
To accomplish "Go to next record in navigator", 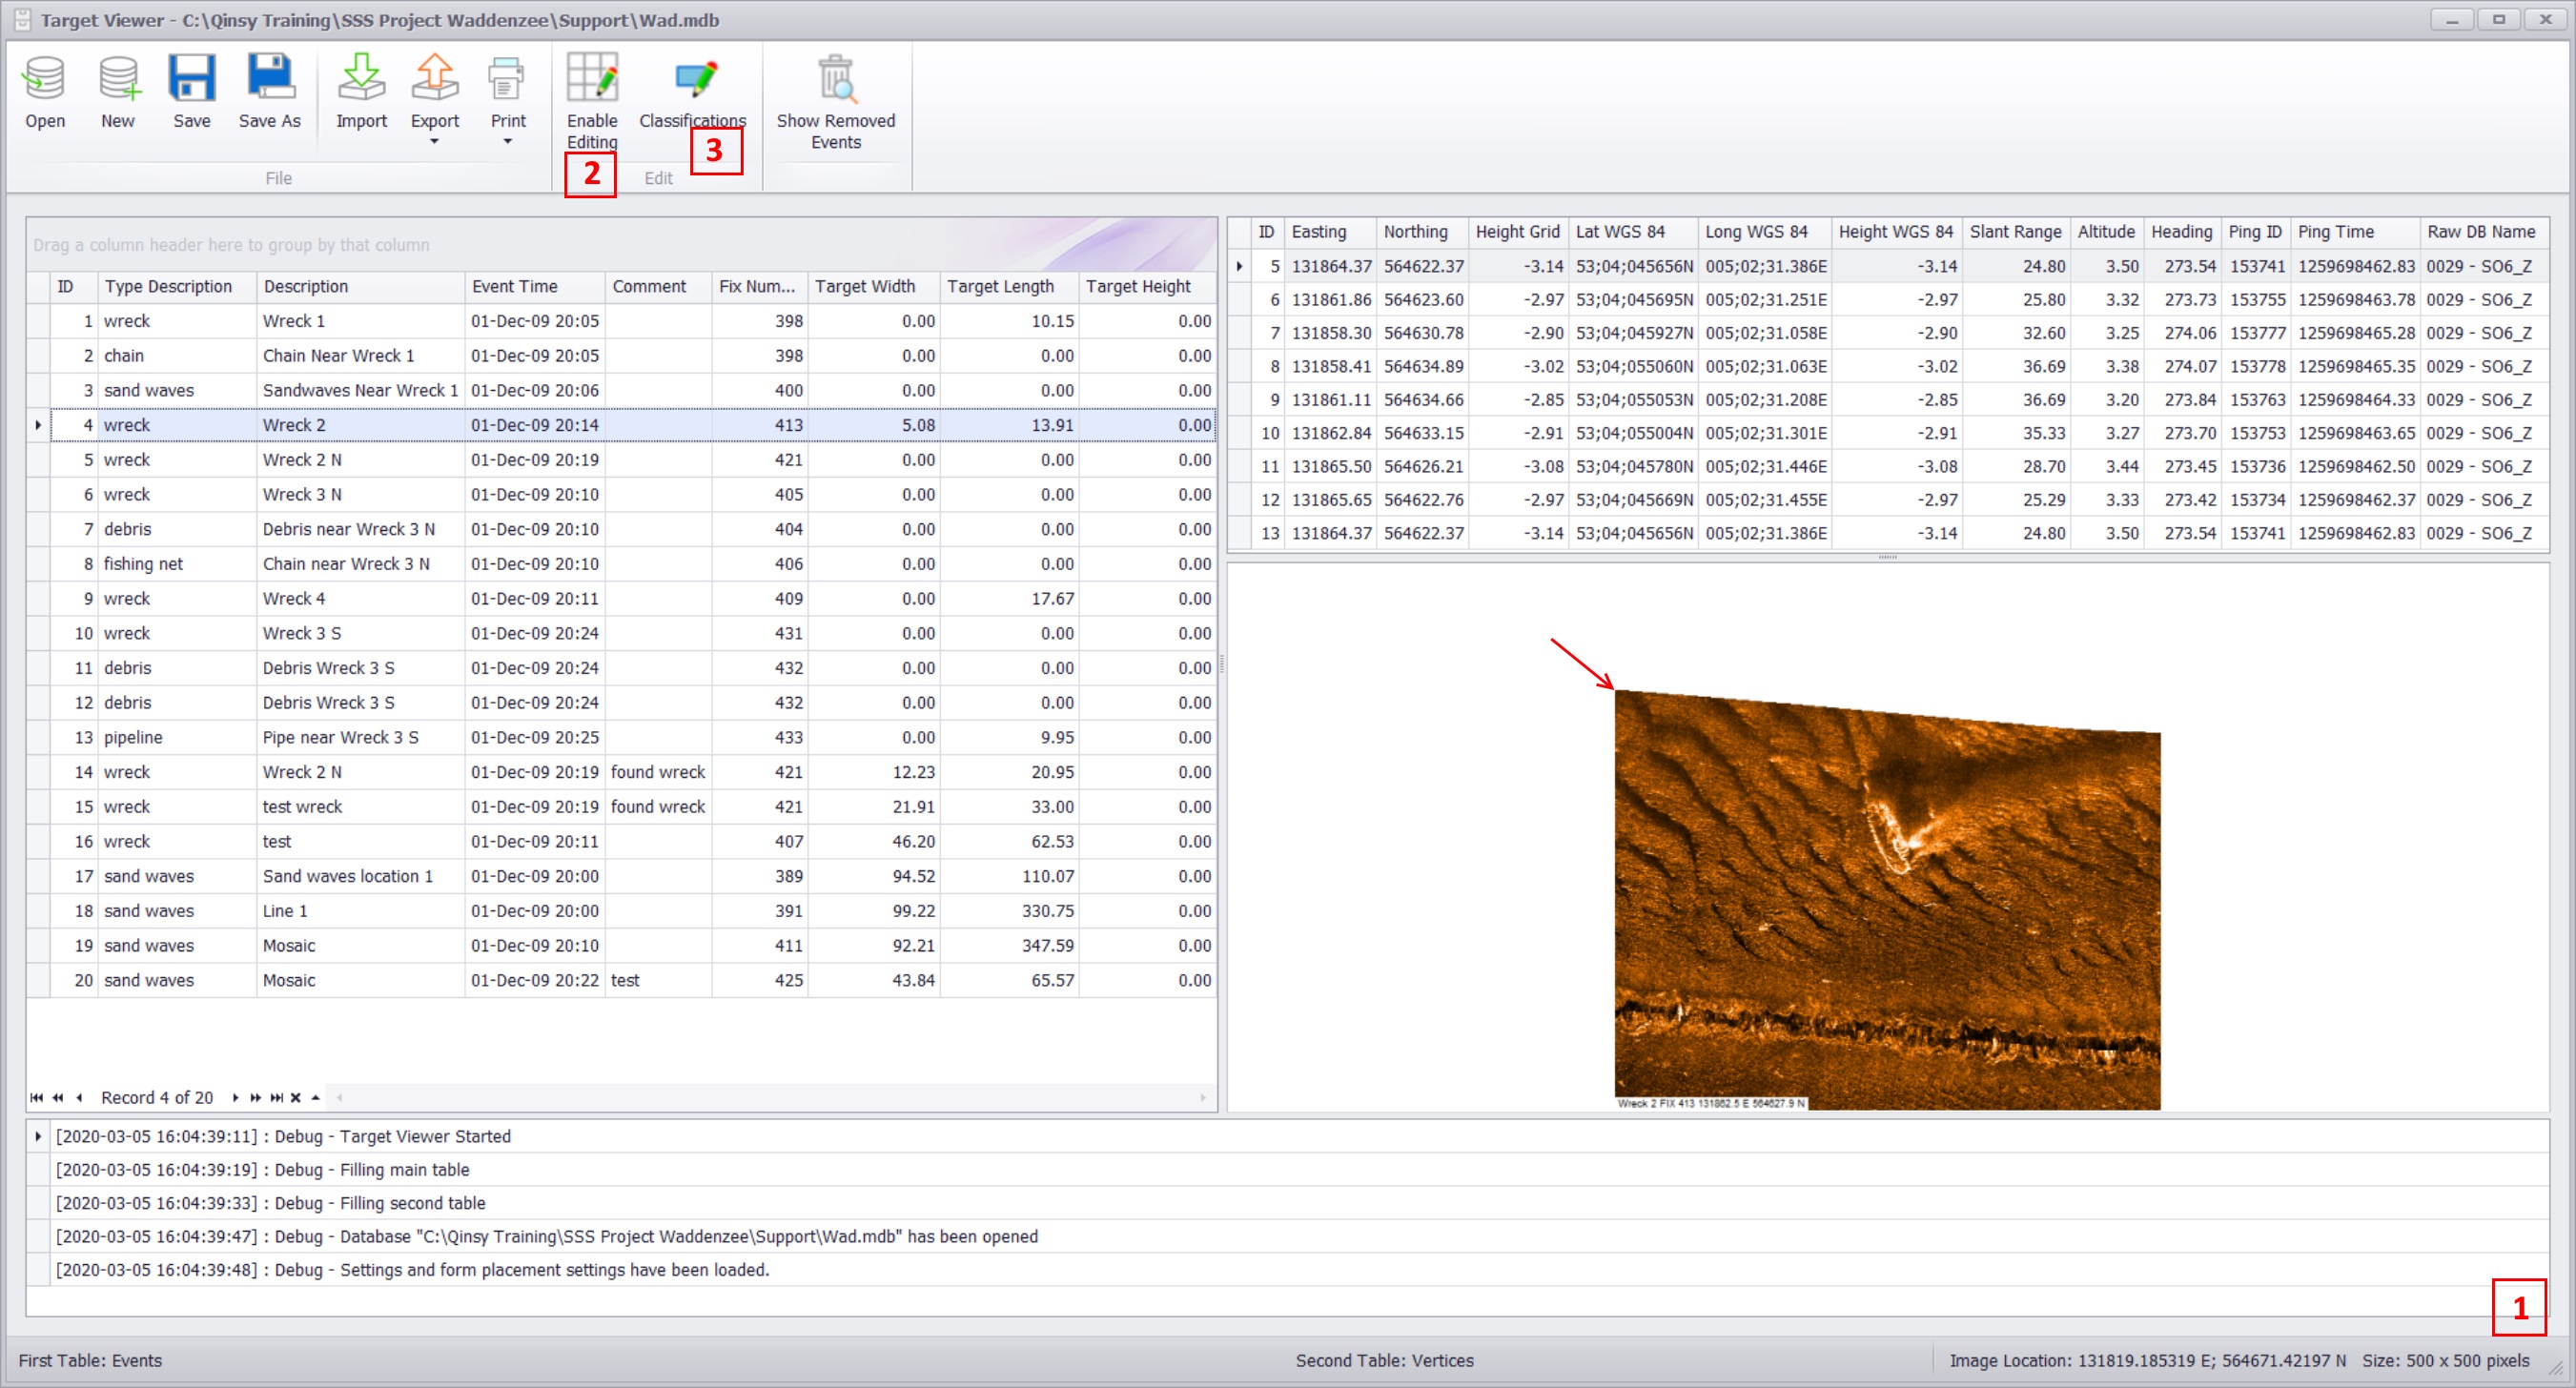I will [235, 1097].
